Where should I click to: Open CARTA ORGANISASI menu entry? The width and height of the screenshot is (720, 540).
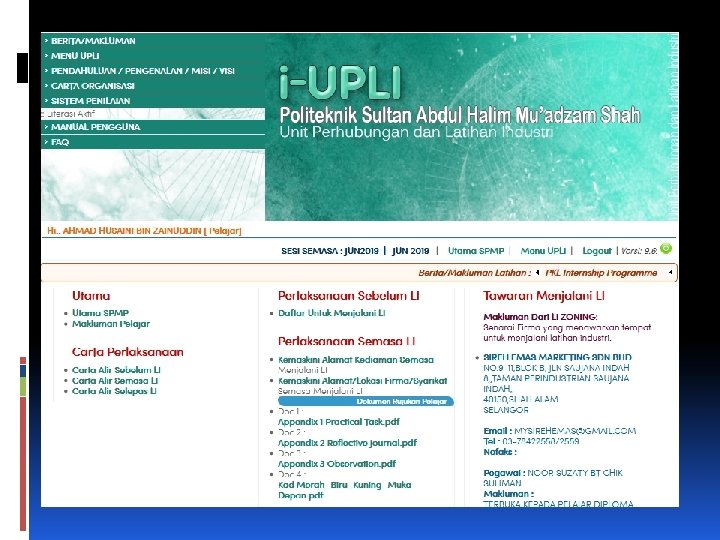pos(93,86)
